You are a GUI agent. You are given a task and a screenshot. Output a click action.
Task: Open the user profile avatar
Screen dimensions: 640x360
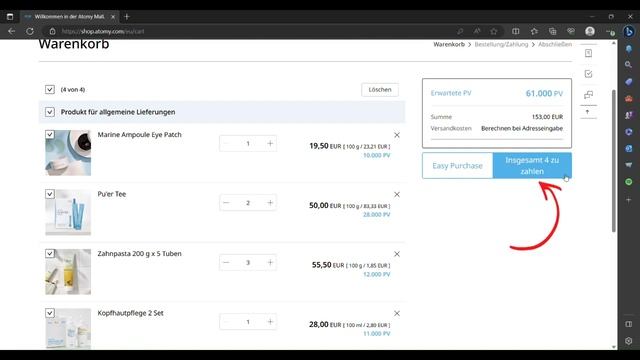590,31
